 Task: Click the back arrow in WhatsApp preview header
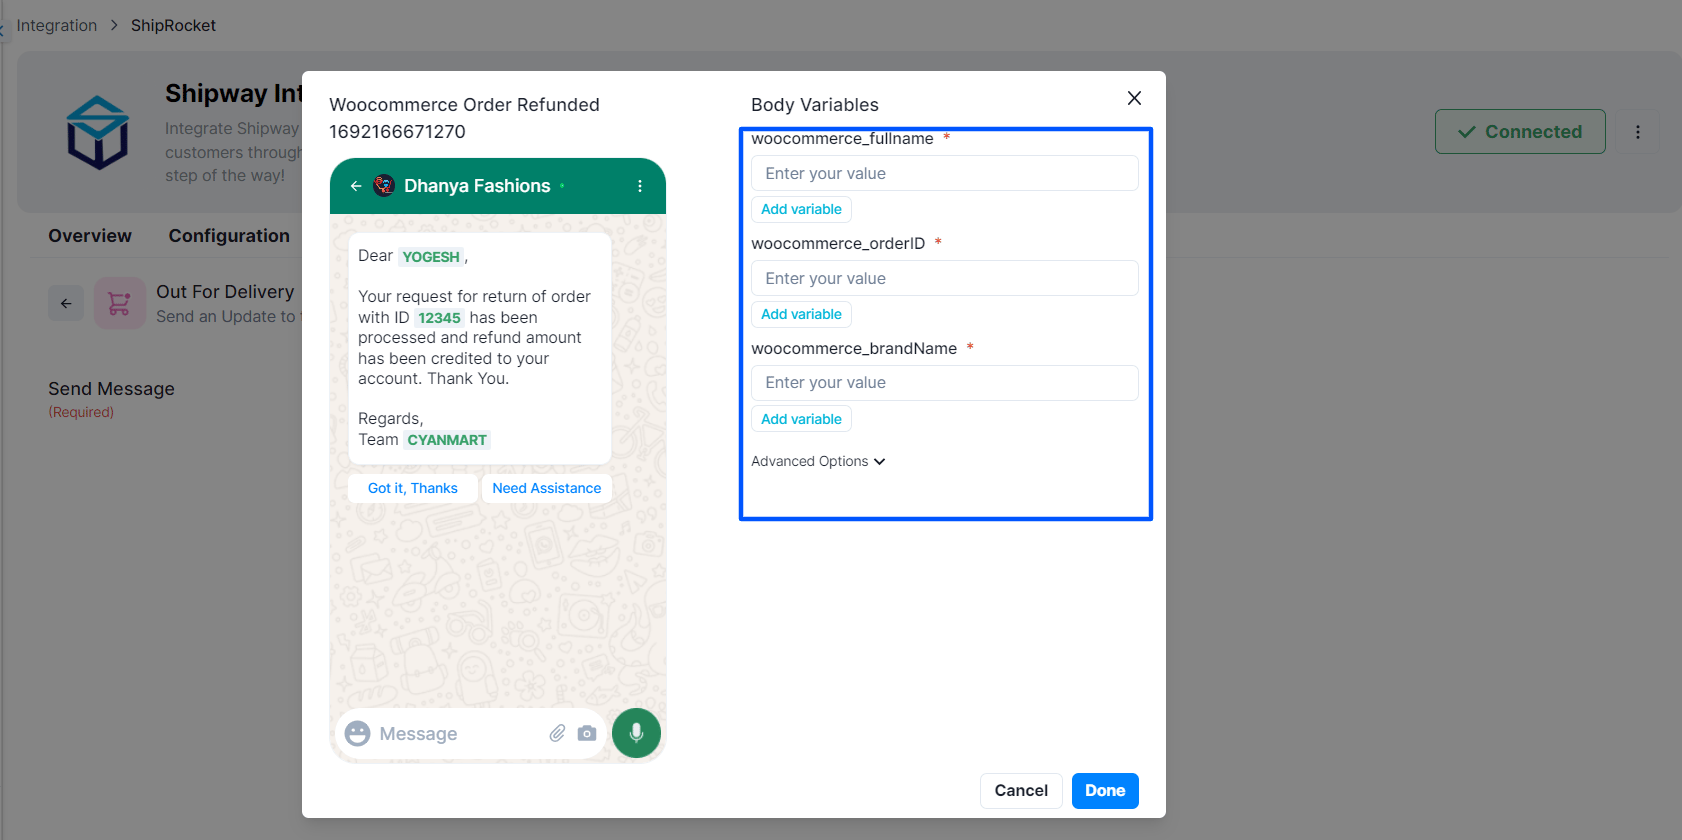[x=356, y=186]
